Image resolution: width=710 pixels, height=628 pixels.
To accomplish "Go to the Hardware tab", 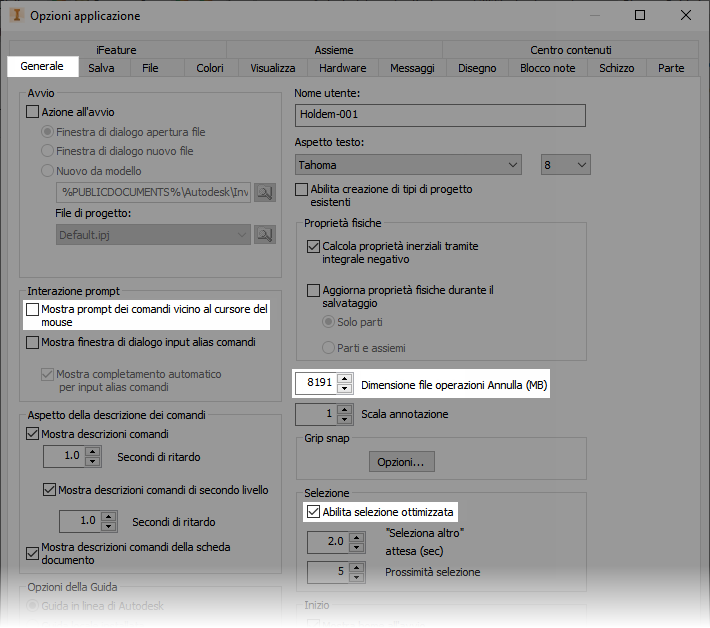I will pos(343,68).
